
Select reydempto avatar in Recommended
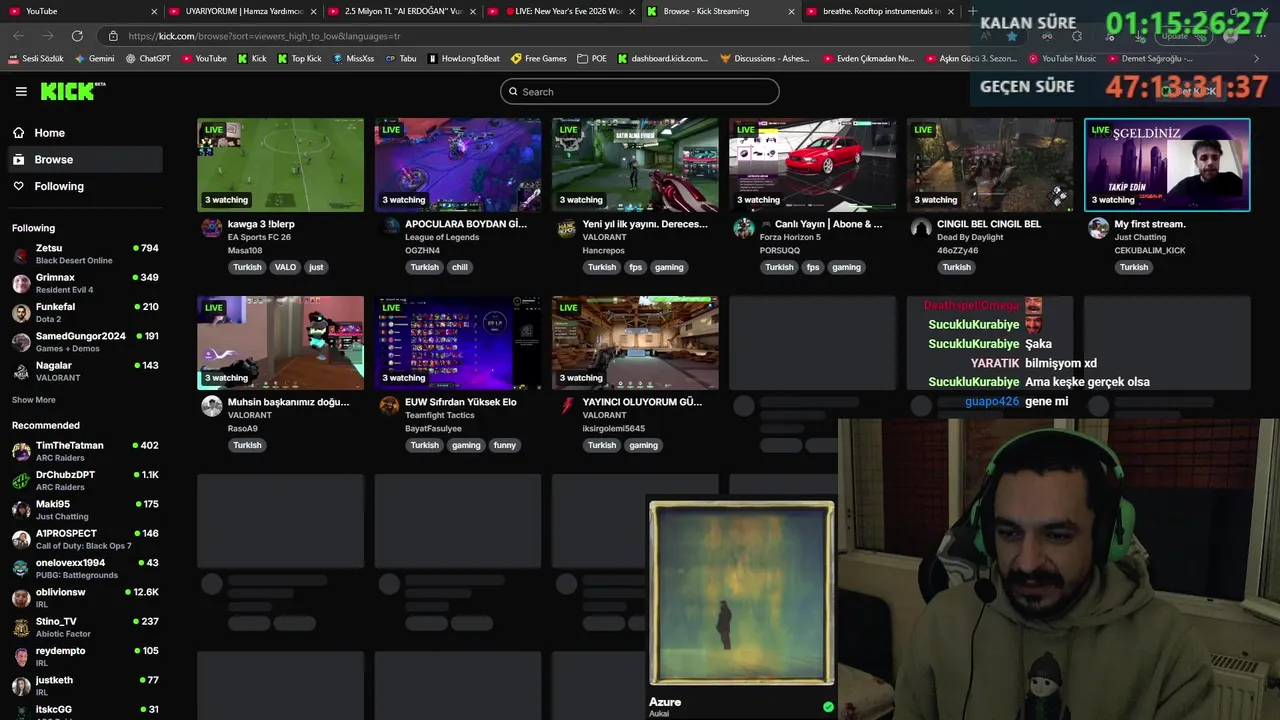click(21, 657)
